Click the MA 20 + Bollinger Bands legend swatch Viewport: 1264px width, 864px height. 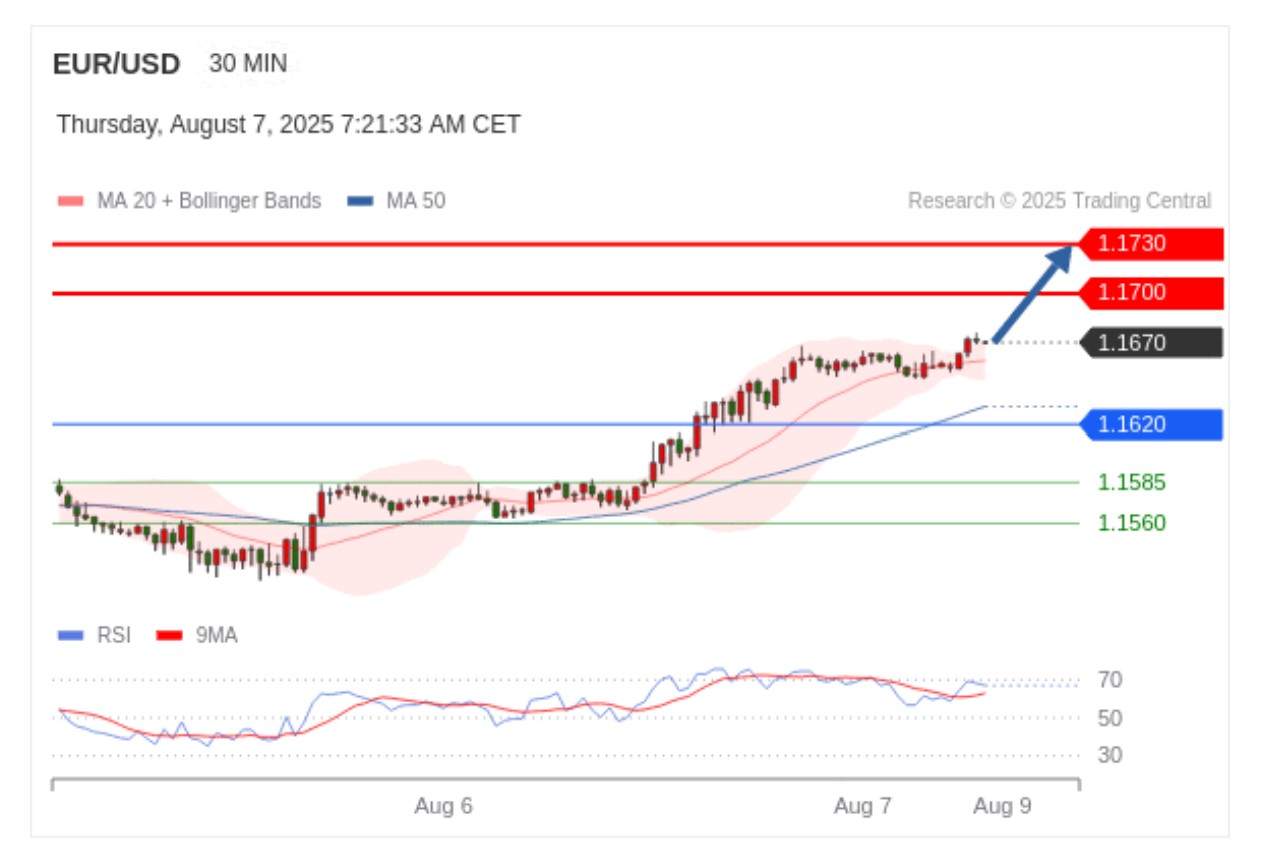click(71, 201)
